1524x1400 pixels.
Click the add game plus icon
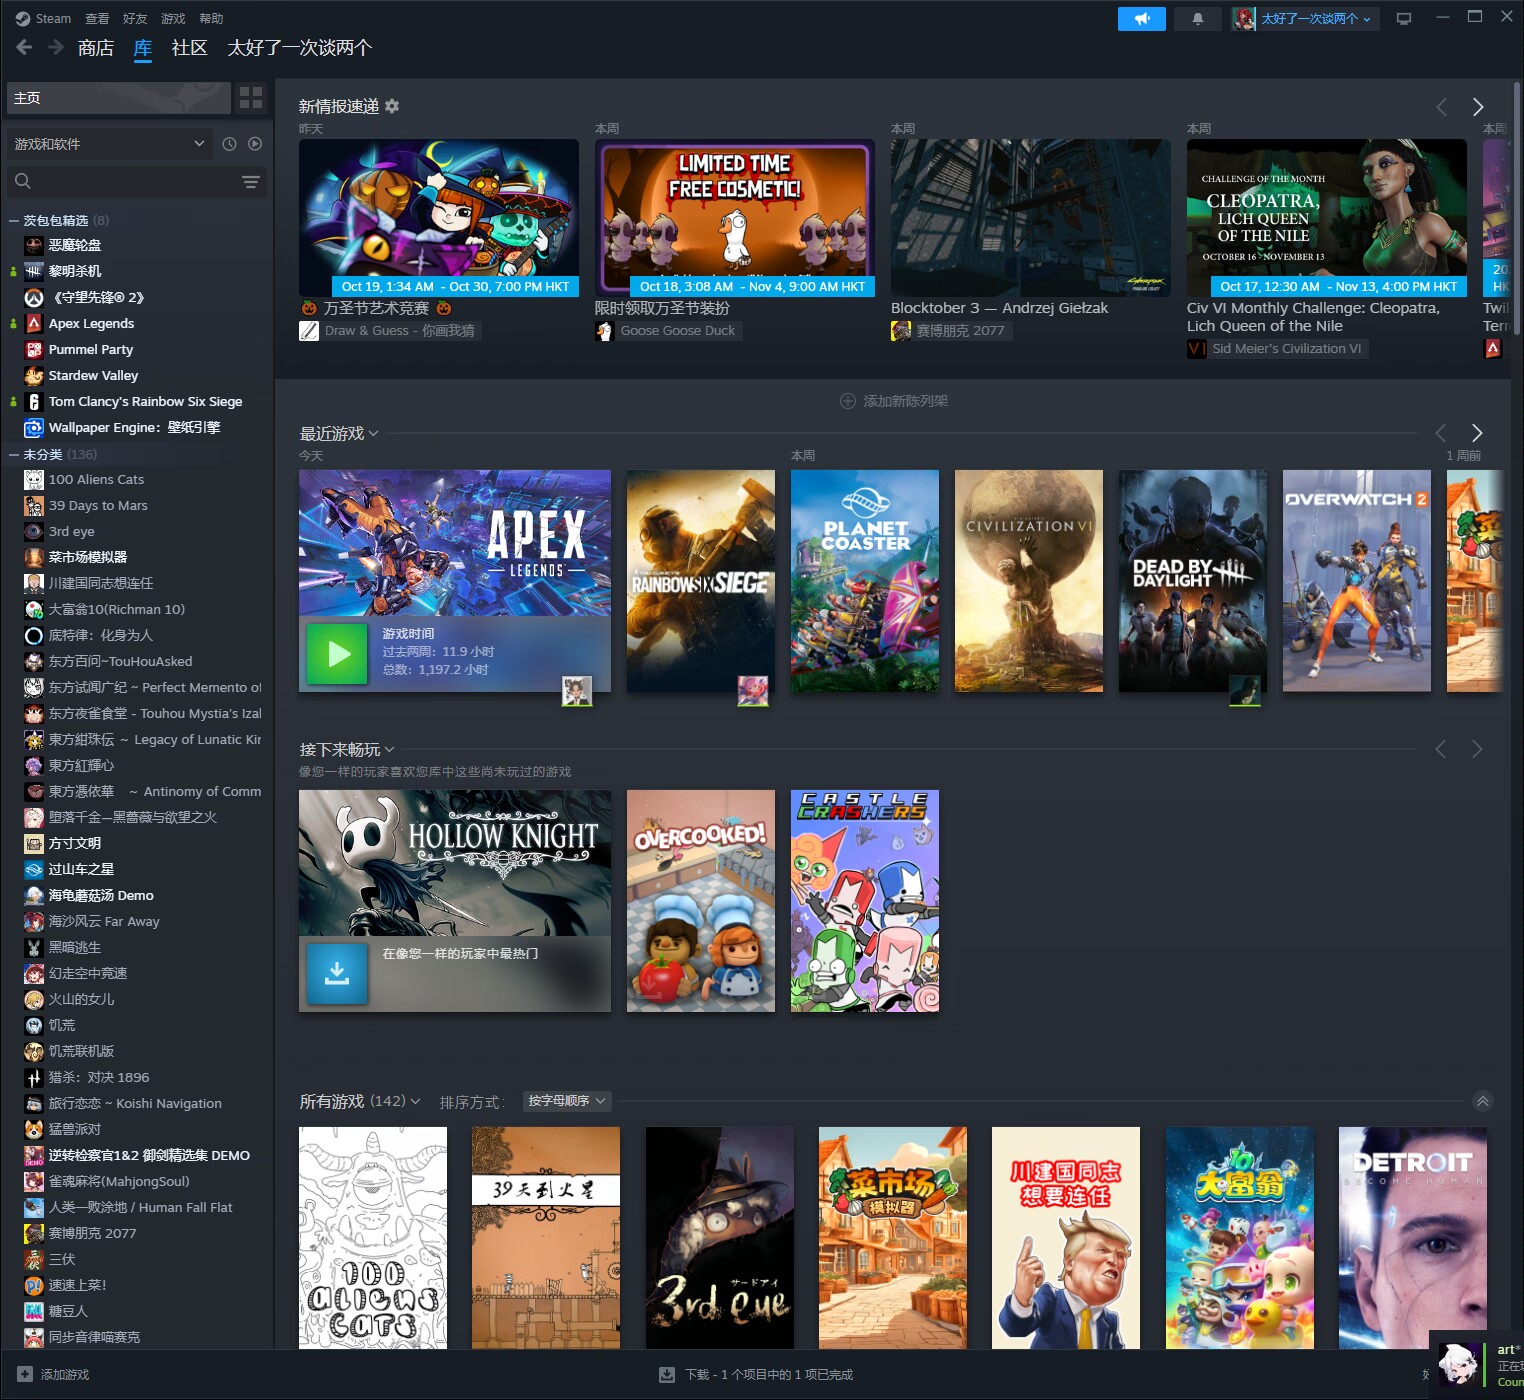(x=25, y=1374)
